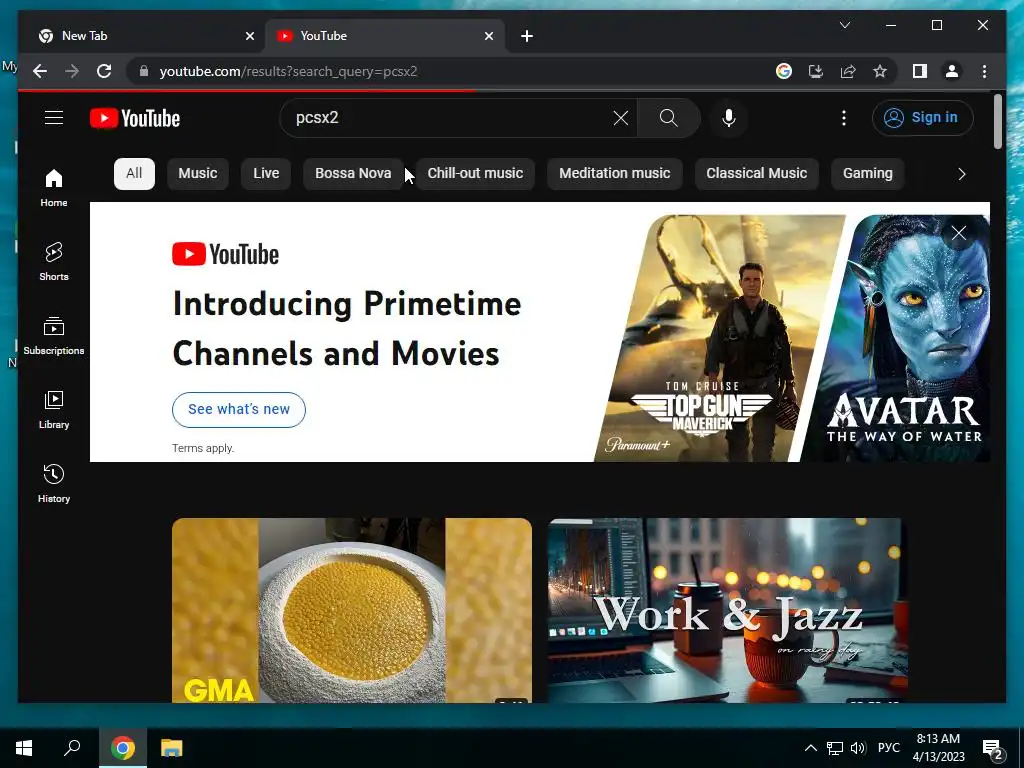Open Chrome tab search dropdown
This screenshot has width=1024, height=768.
844,25
